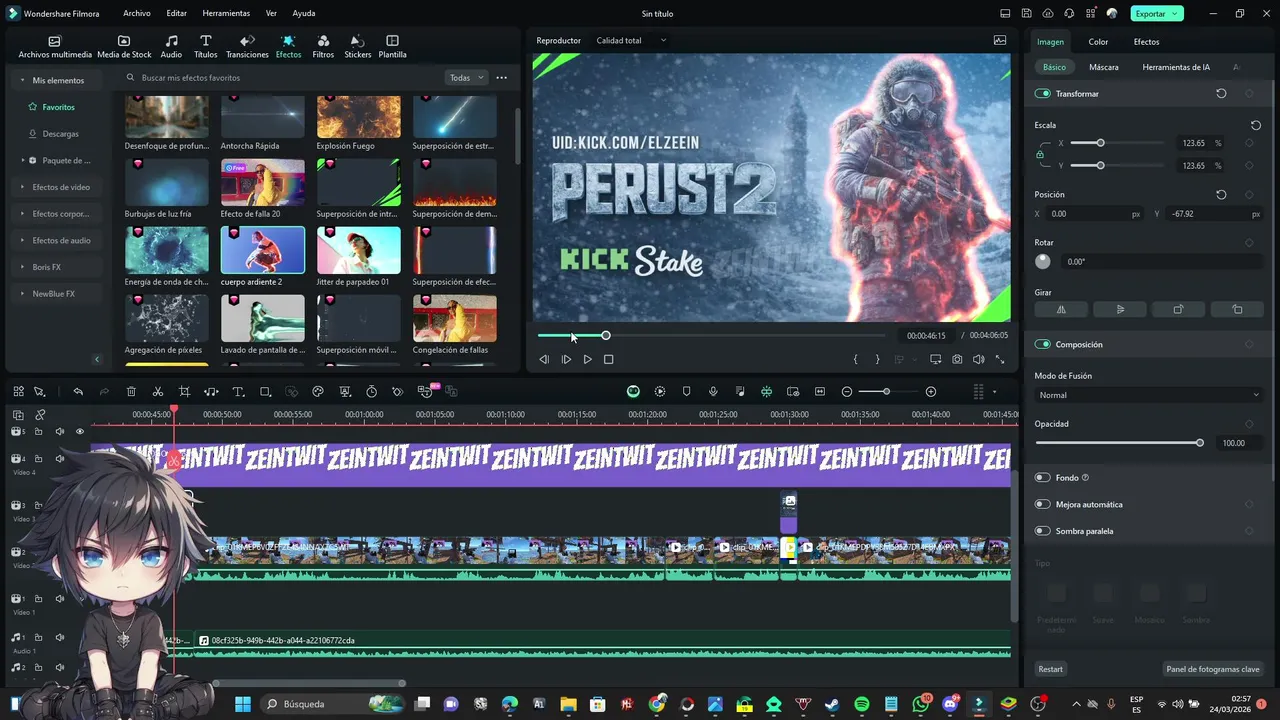Open the speed stopwatch tool
The width and height of the screenshot is (1280, 720).
click(x=371, y=392)
